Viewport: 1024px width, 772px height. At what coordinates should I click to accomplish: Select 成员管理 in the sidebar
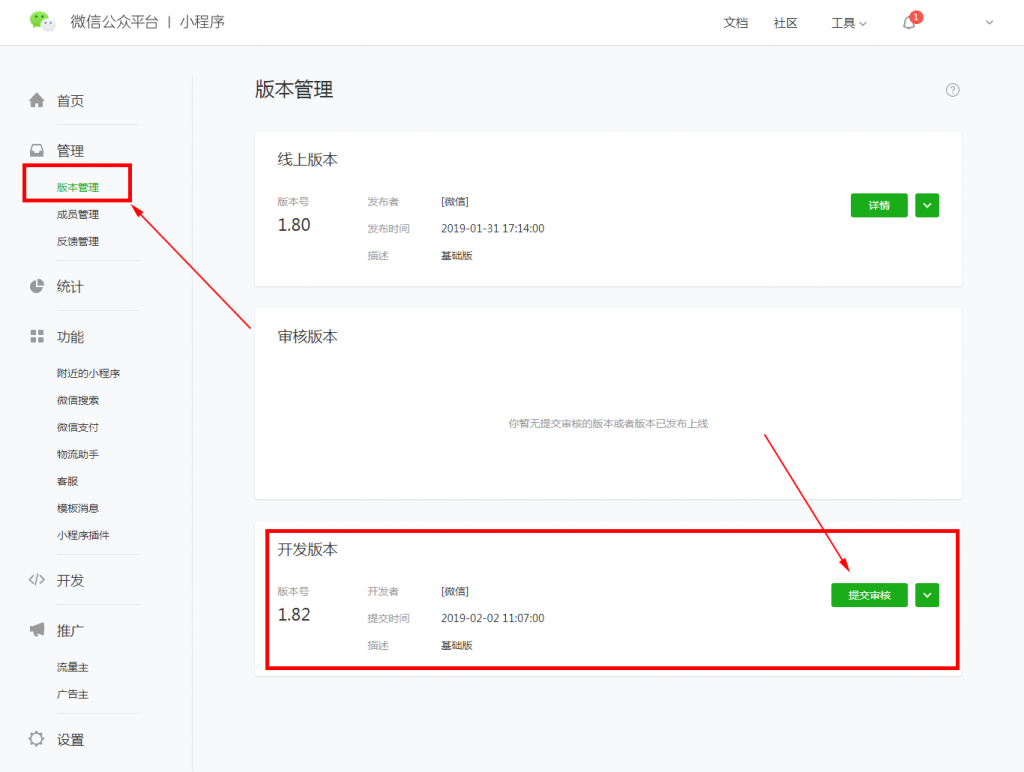[x=78, y=214]
